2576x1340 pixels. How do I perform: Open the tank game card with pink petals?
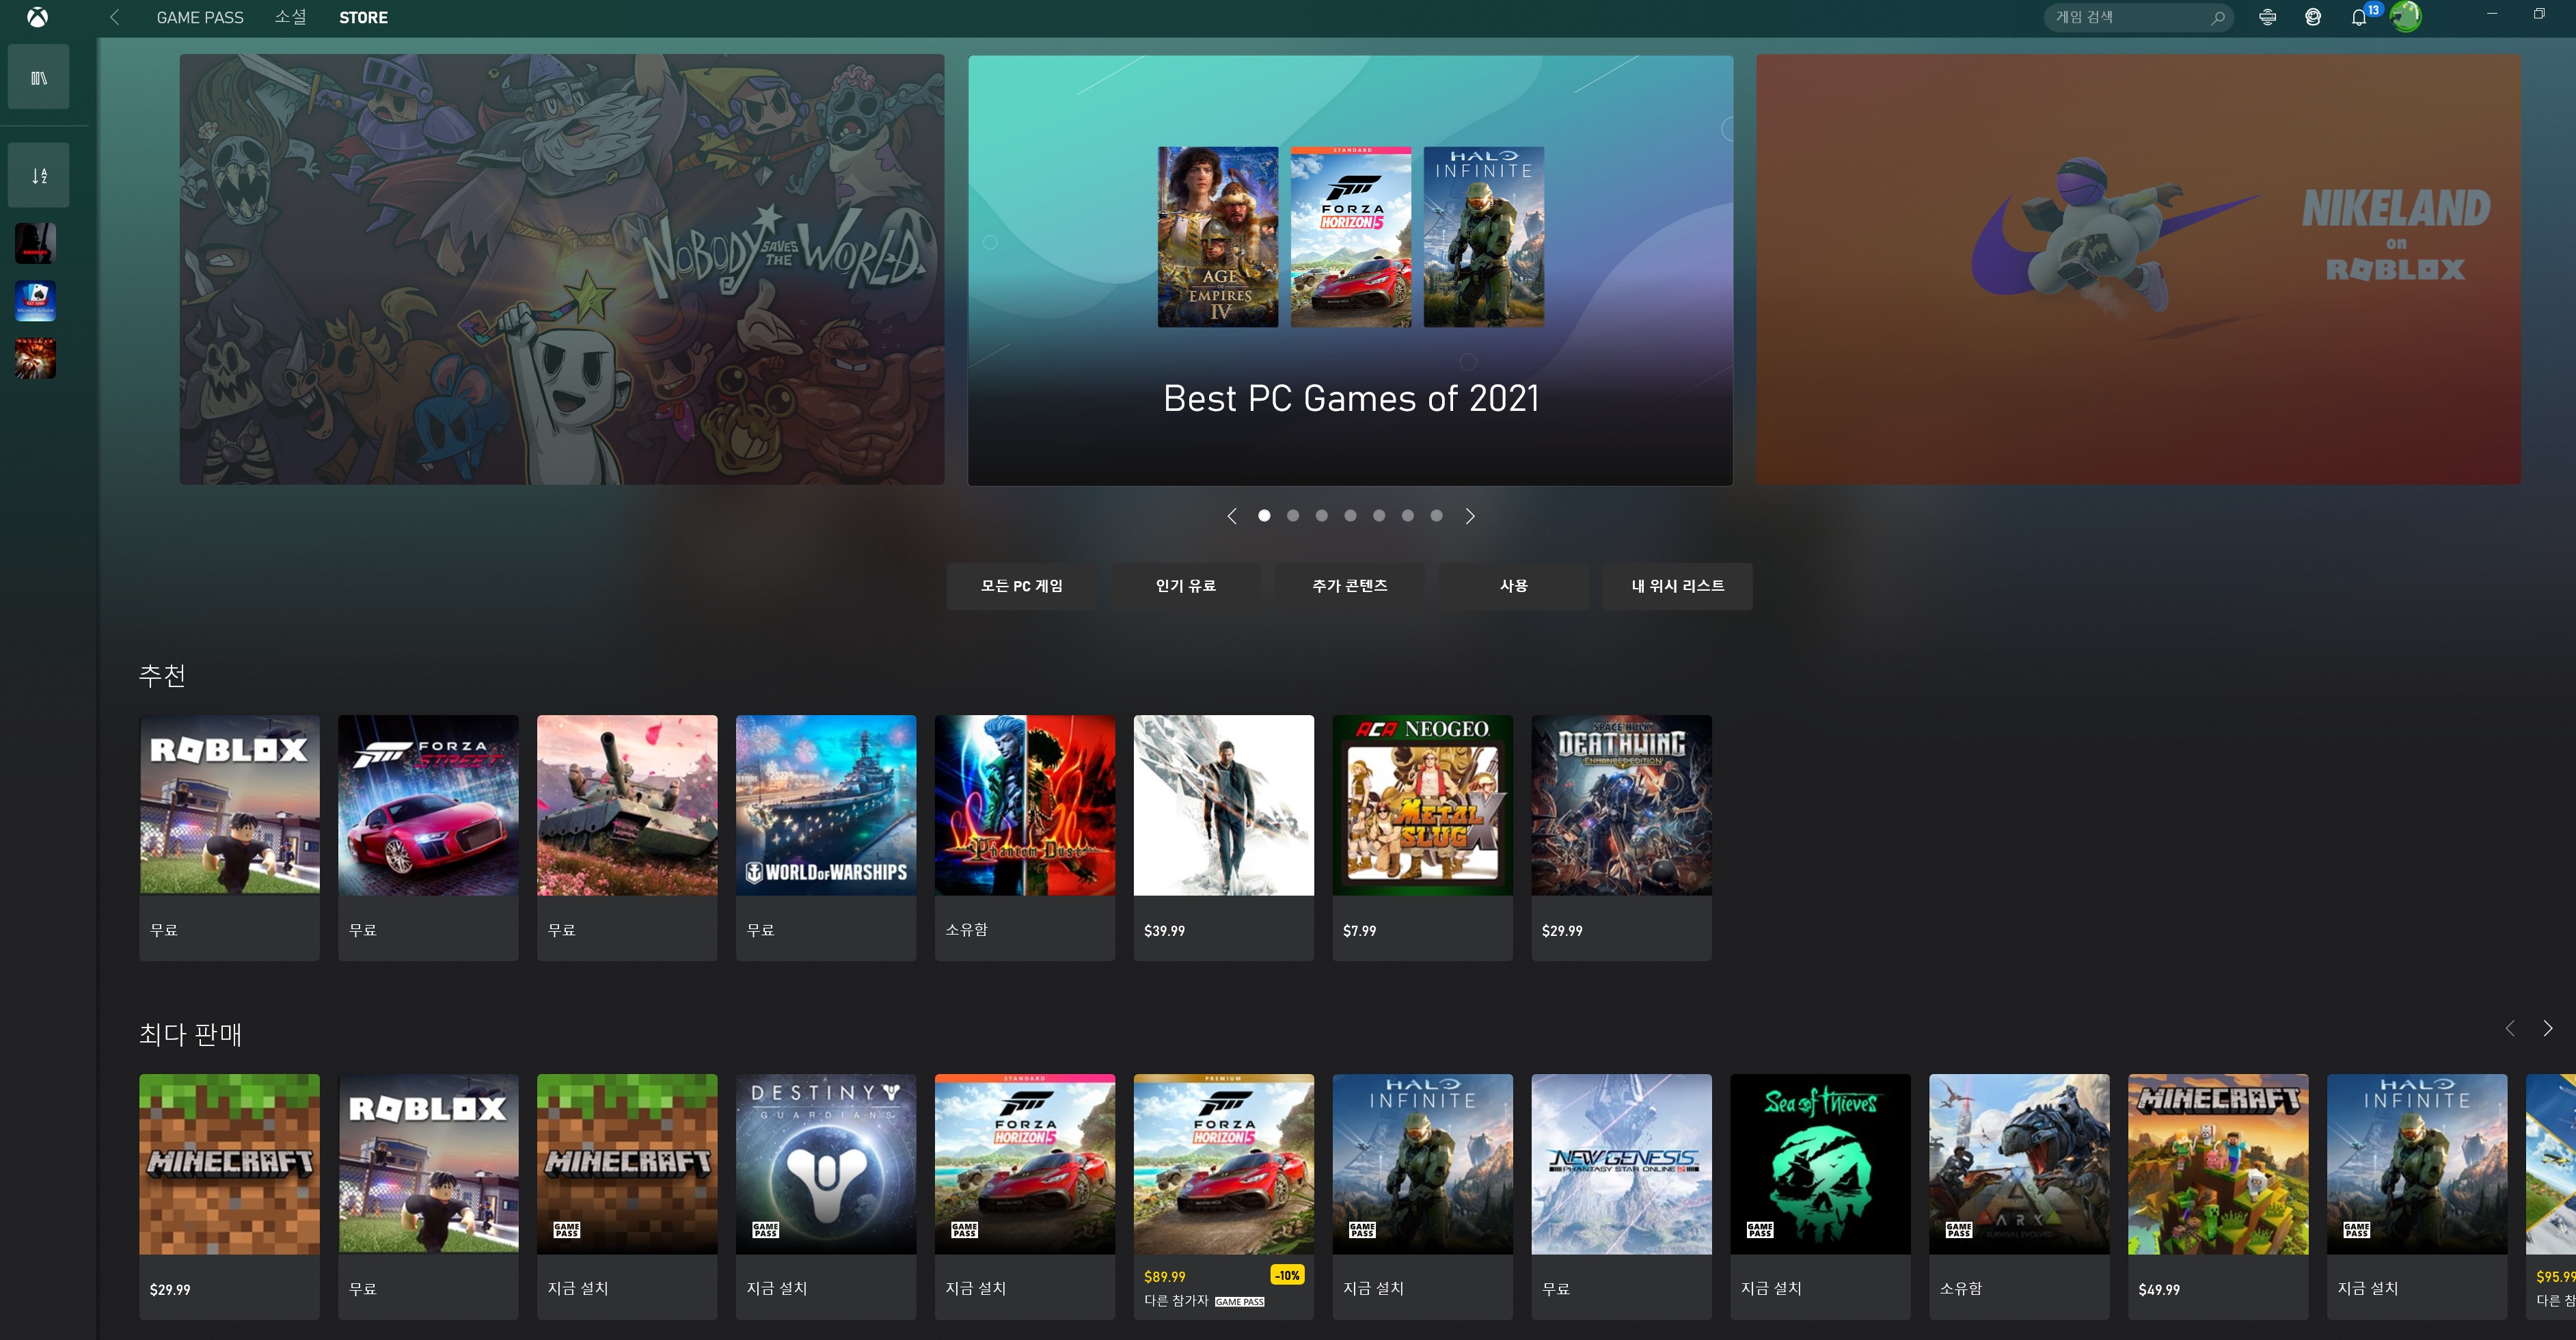(x=627, y=838)
